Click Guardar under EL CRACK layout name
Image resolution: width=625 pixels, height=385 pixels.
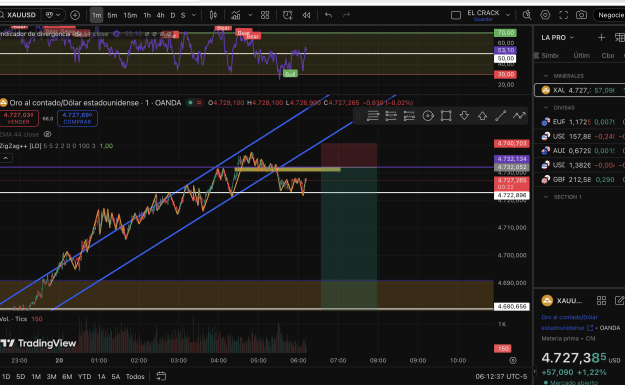click(x=483, y=19)
